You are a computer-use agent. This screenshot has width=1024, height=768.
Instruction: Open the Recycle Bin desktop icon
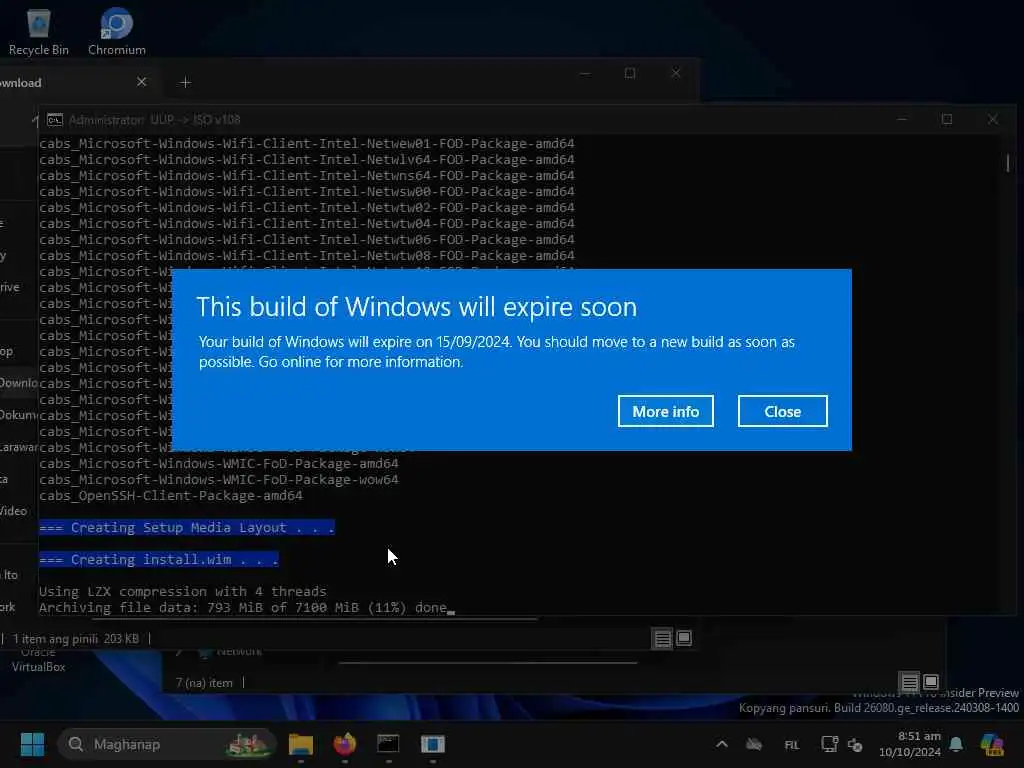39,33
